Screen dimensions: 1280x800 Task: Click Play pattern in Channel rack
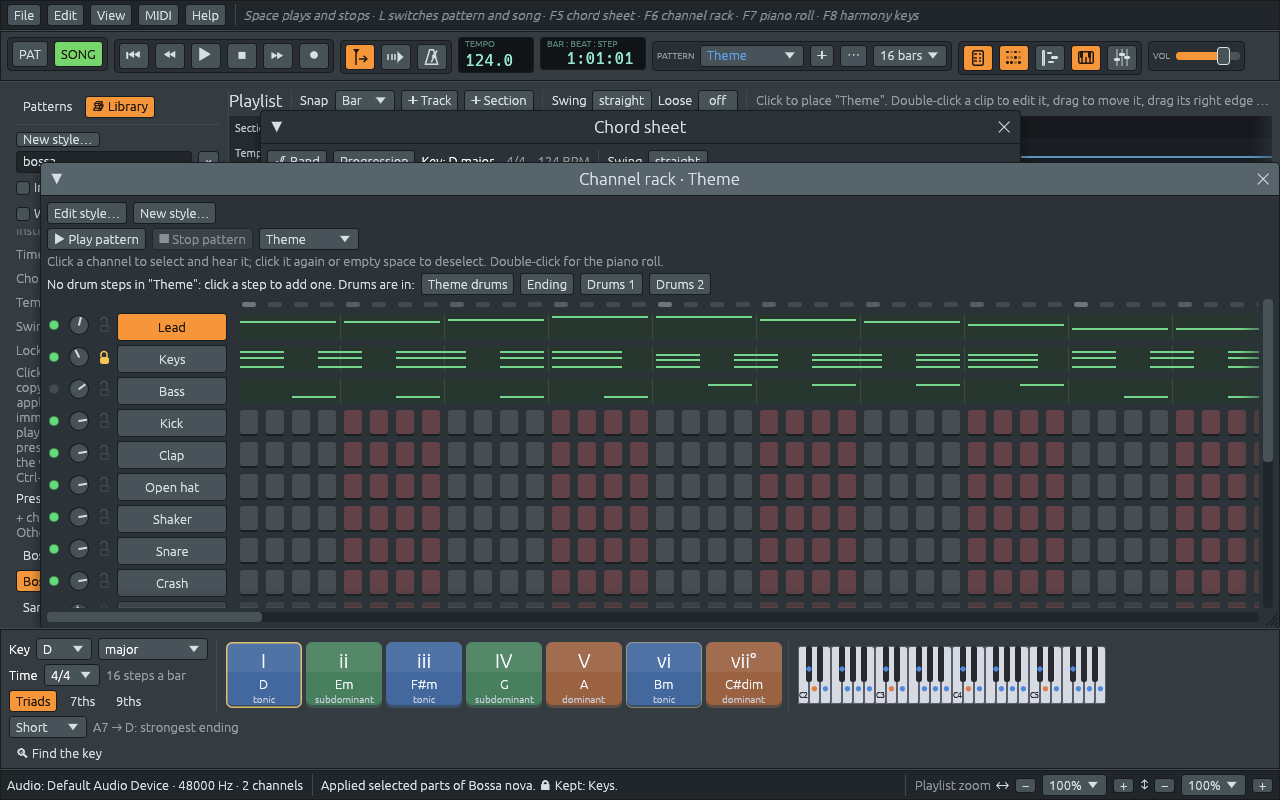[96, 239]
